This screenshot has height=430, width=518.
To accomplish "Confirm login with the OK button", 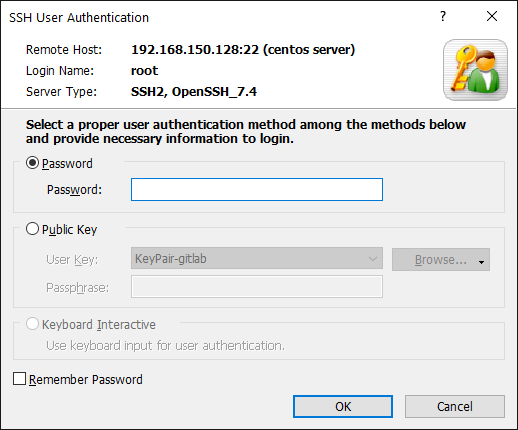I will [x=343, y=406].
